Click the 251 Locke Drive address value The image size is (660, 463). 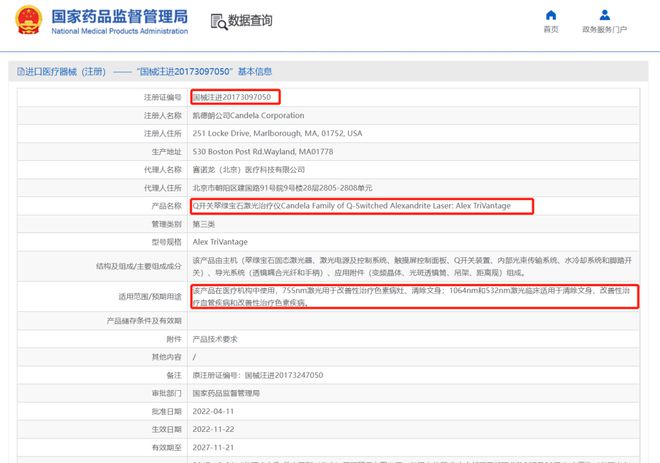pyautogui.click(x=277, y=133)
